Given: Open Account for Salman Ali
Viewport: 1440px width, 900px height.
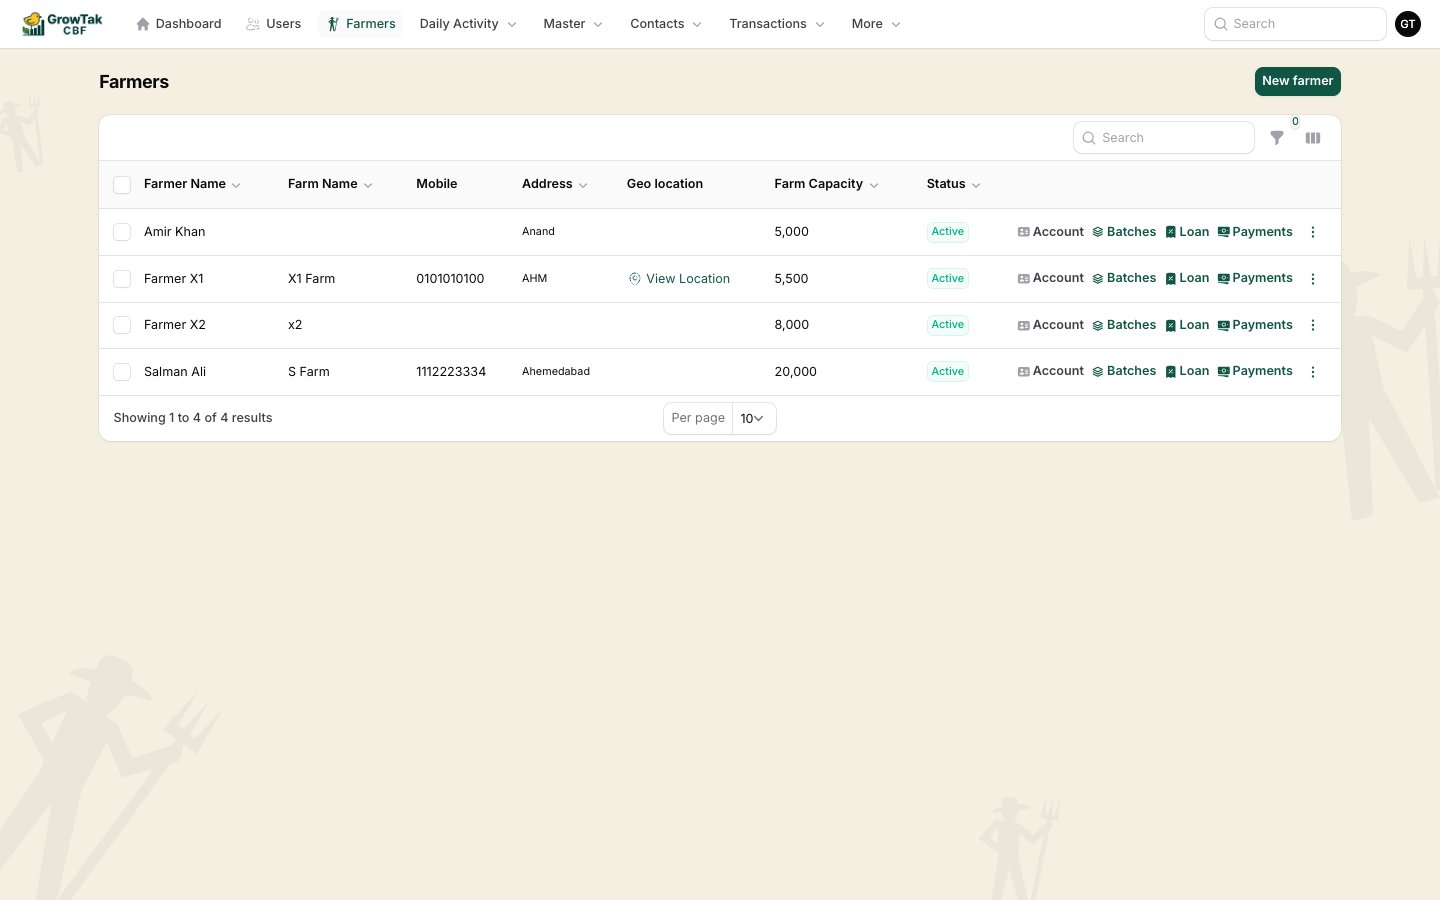Looking at the screenshot, I should (1051, 371).
